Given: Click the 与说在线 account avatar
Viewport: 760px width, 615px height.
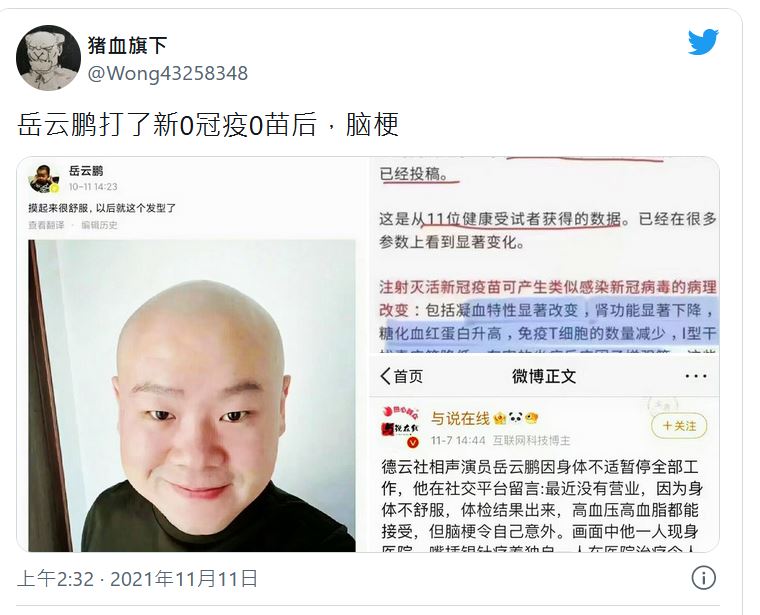Looking at the screenshot, I should tap(400, 426).
